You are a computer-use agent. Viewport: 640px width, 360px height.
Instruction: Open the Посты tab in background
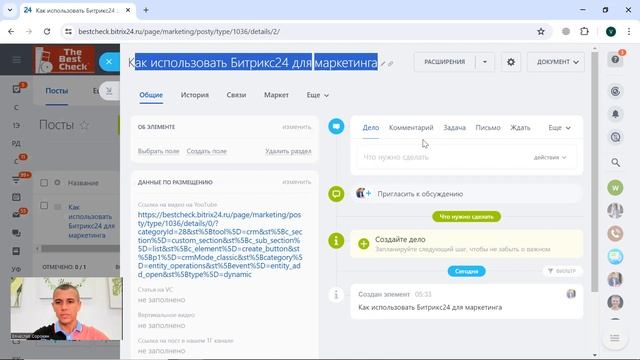[57, 91]
